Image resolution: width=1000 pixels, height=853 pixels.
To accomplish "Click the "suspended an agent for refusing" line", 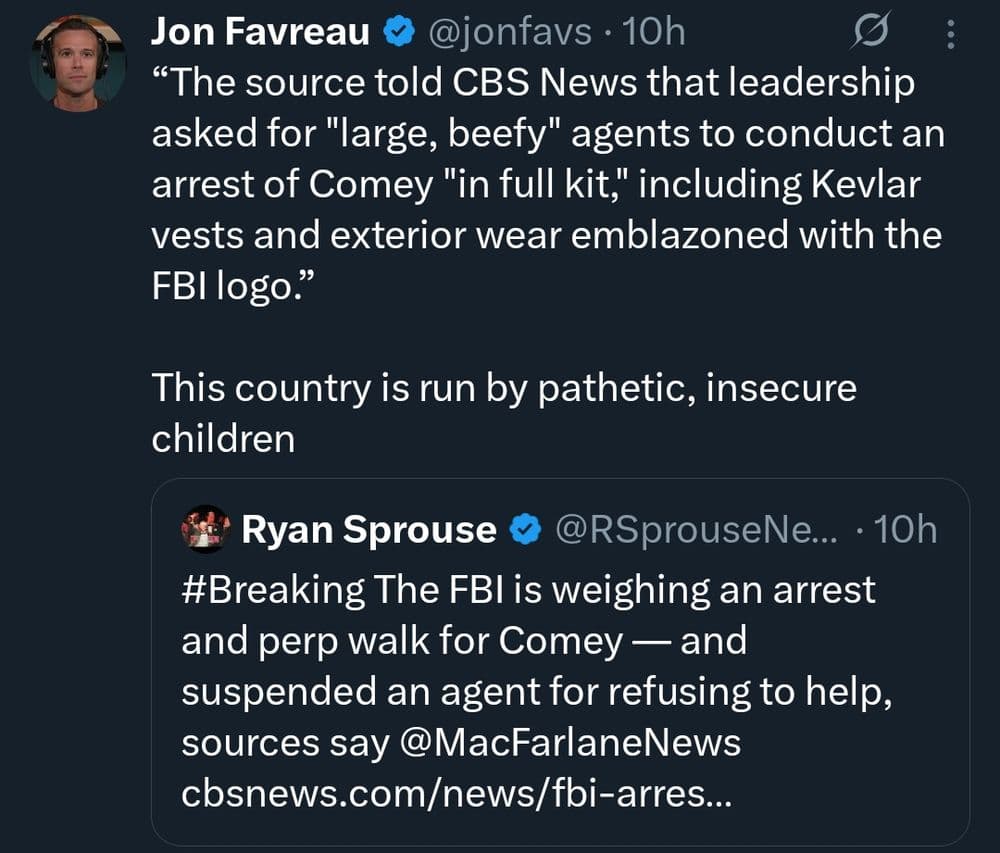I will pos(536,692).
